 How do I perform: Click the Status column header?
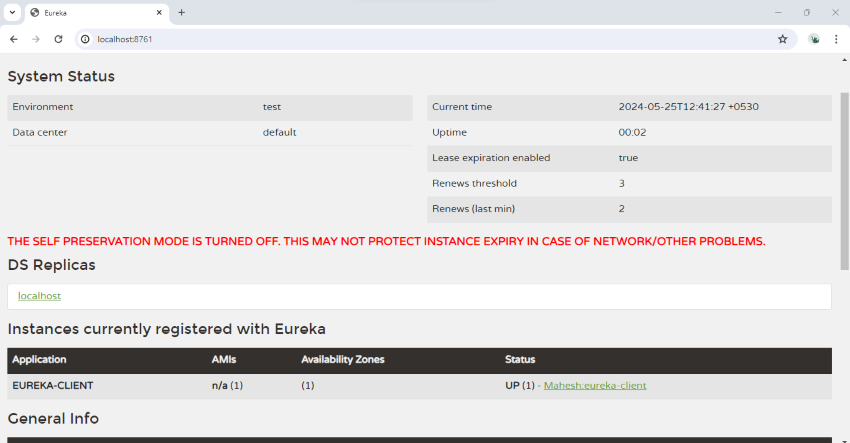[520, 359]
